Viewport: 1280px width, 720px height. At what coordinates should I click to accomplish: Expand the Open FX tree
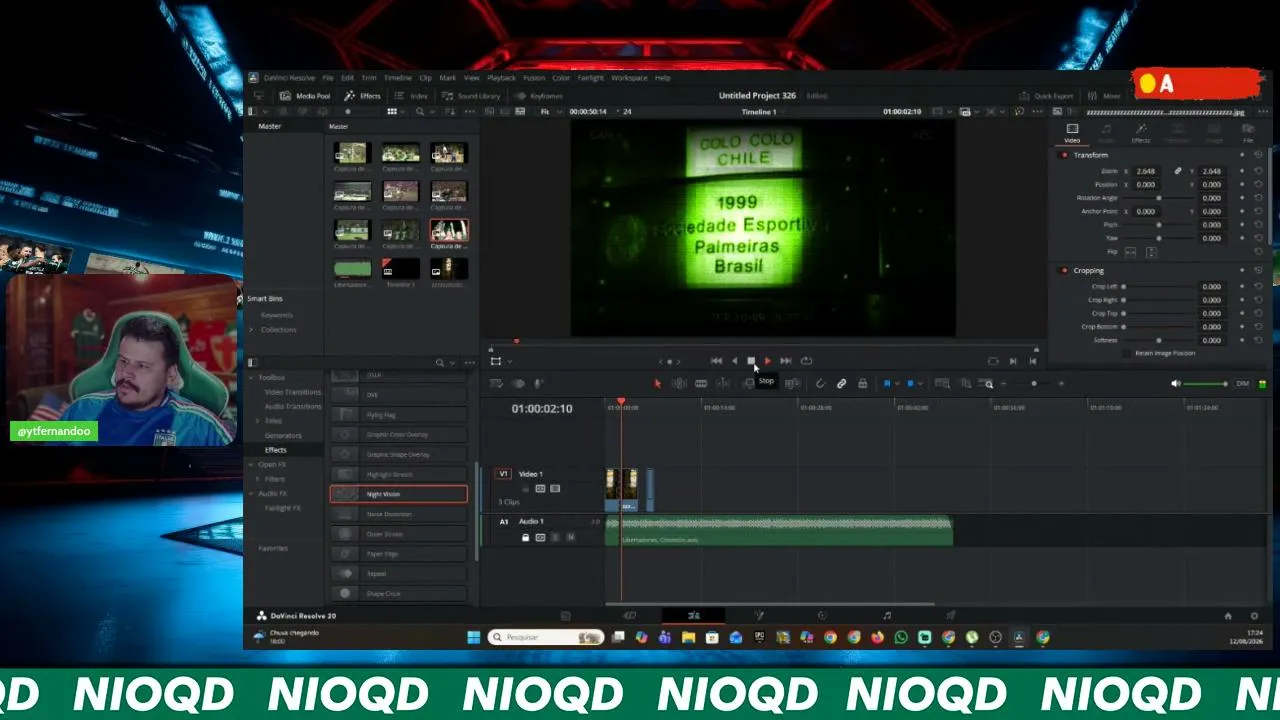(251, 465)
